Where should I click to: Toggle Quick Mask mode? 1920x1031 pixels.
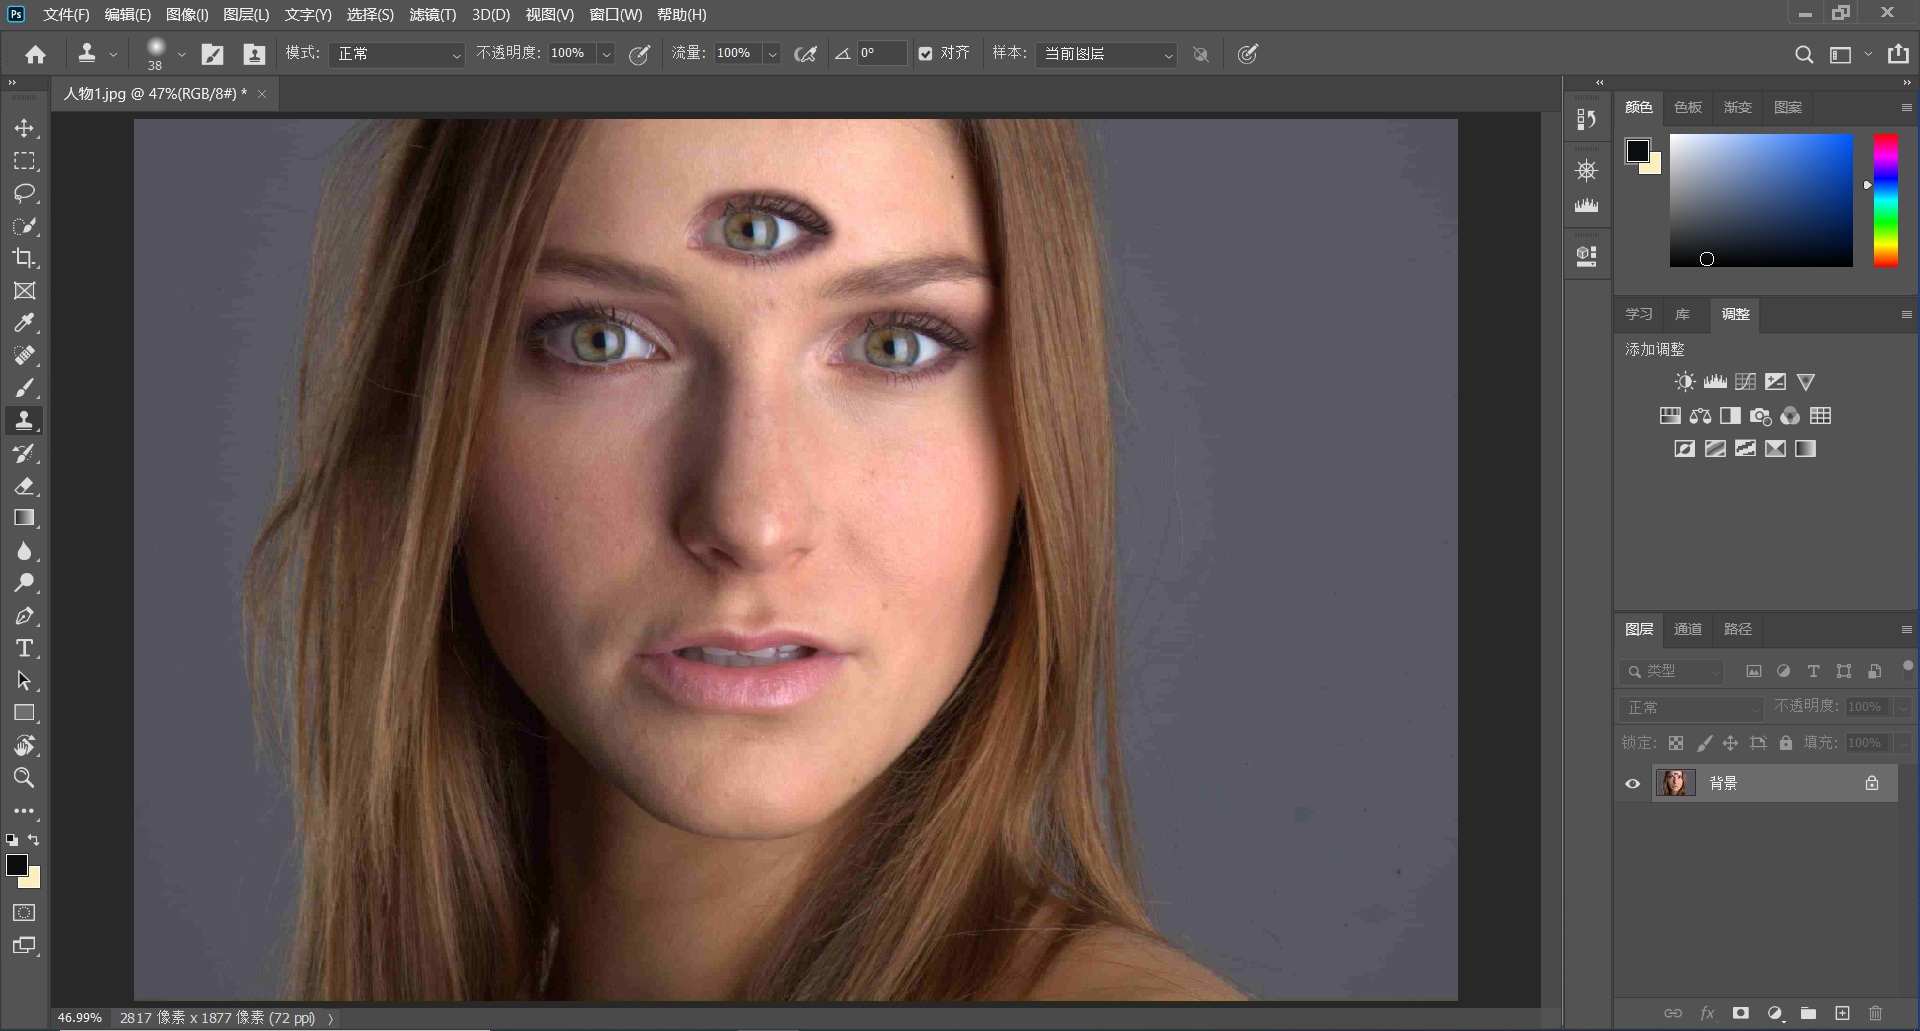click(24, 913)
